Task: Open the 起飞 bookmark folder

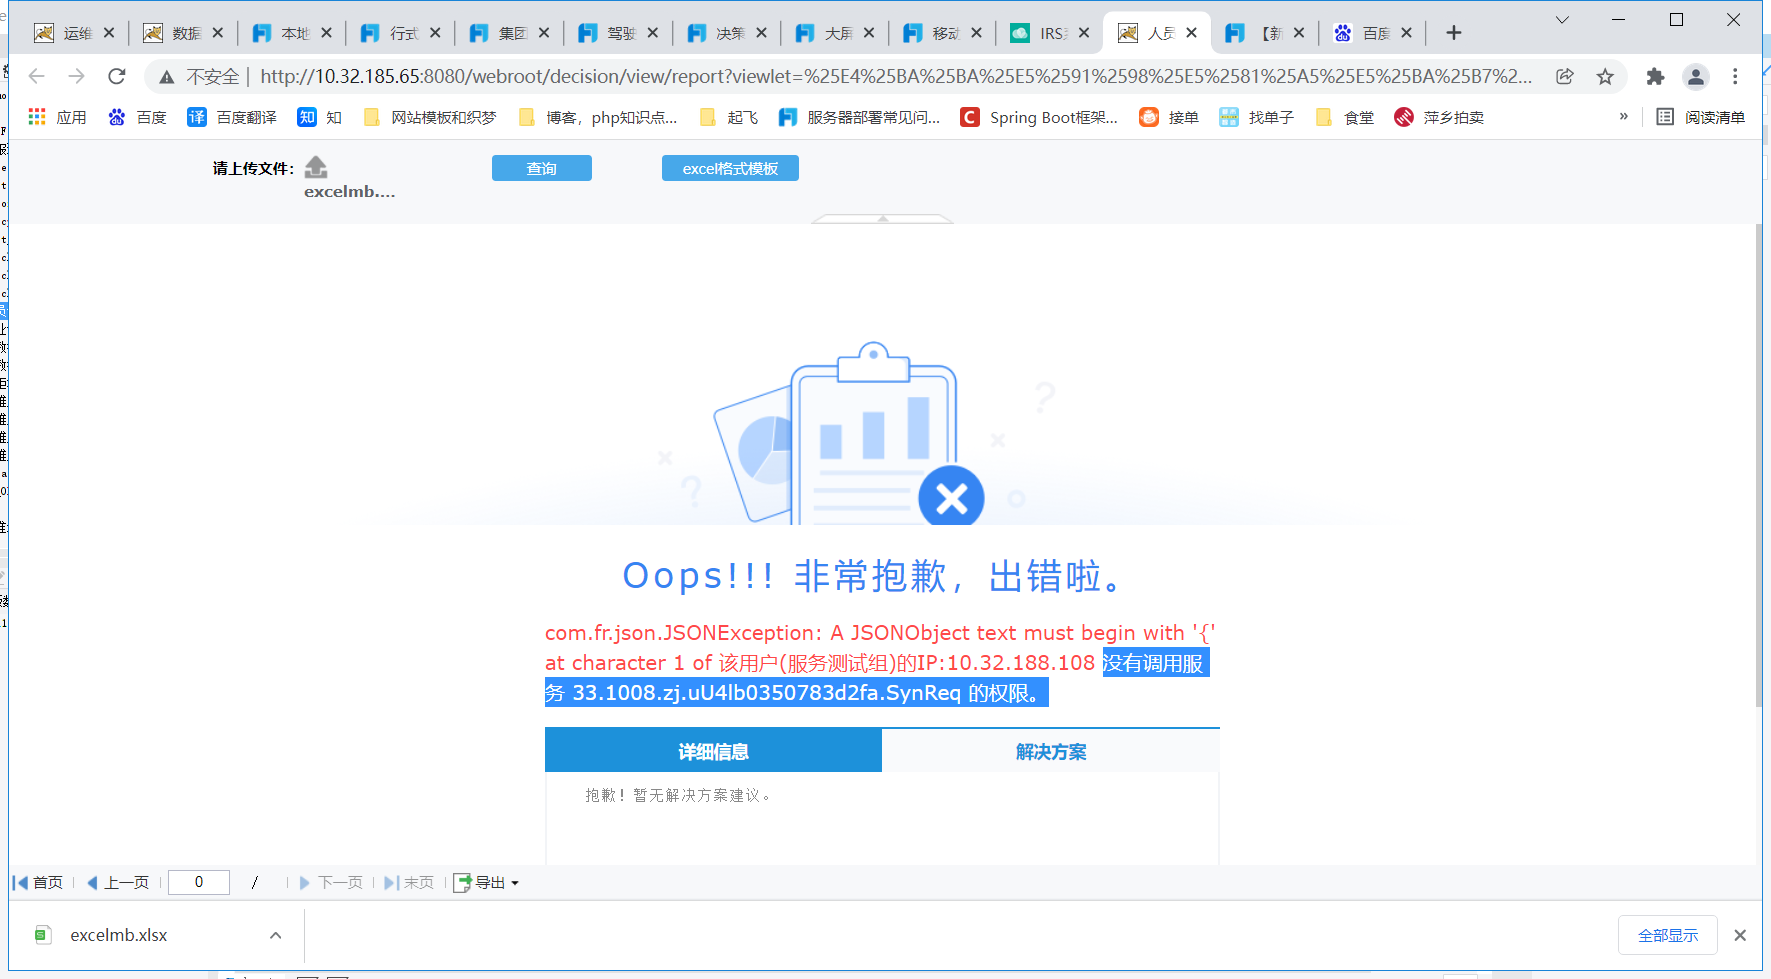Action: pos(728,117)
